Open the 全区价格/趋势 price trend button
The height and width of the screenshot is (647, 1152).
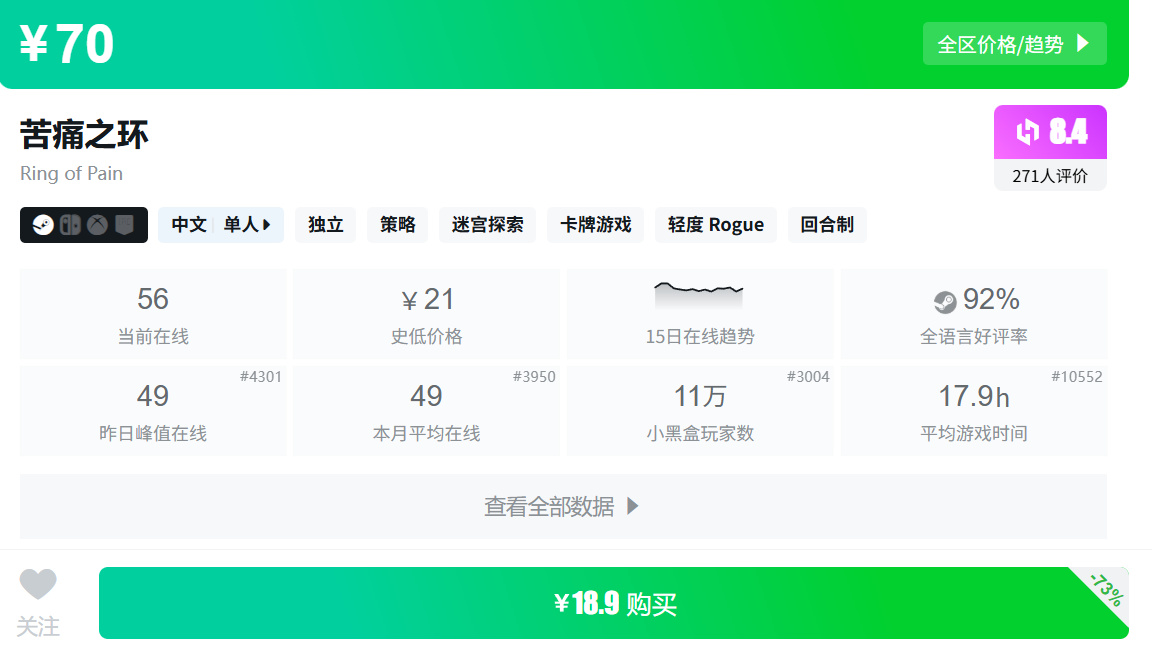(1014, 44)
